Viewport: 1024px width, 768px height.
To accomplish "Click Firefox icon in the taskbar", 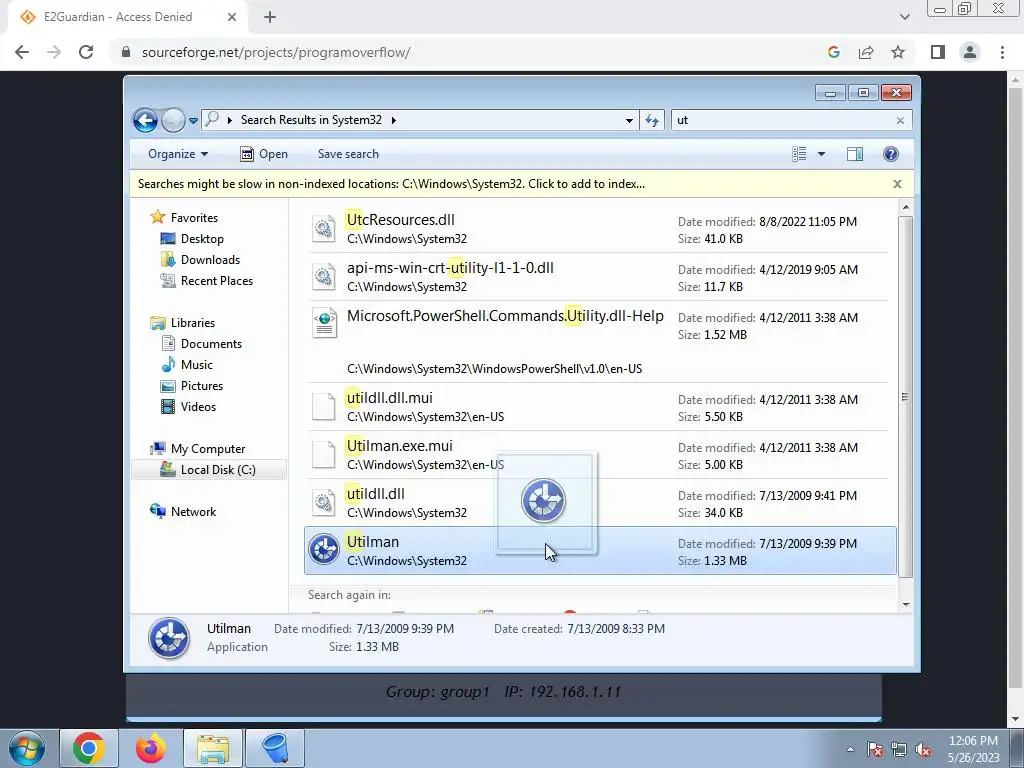I will (x=150, y=748).
